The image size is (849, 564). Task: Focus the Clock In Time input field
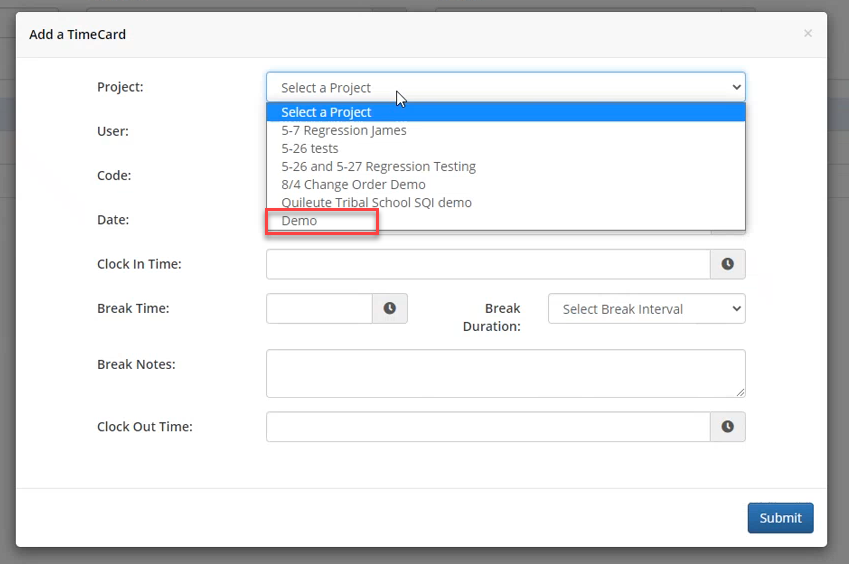488,264
